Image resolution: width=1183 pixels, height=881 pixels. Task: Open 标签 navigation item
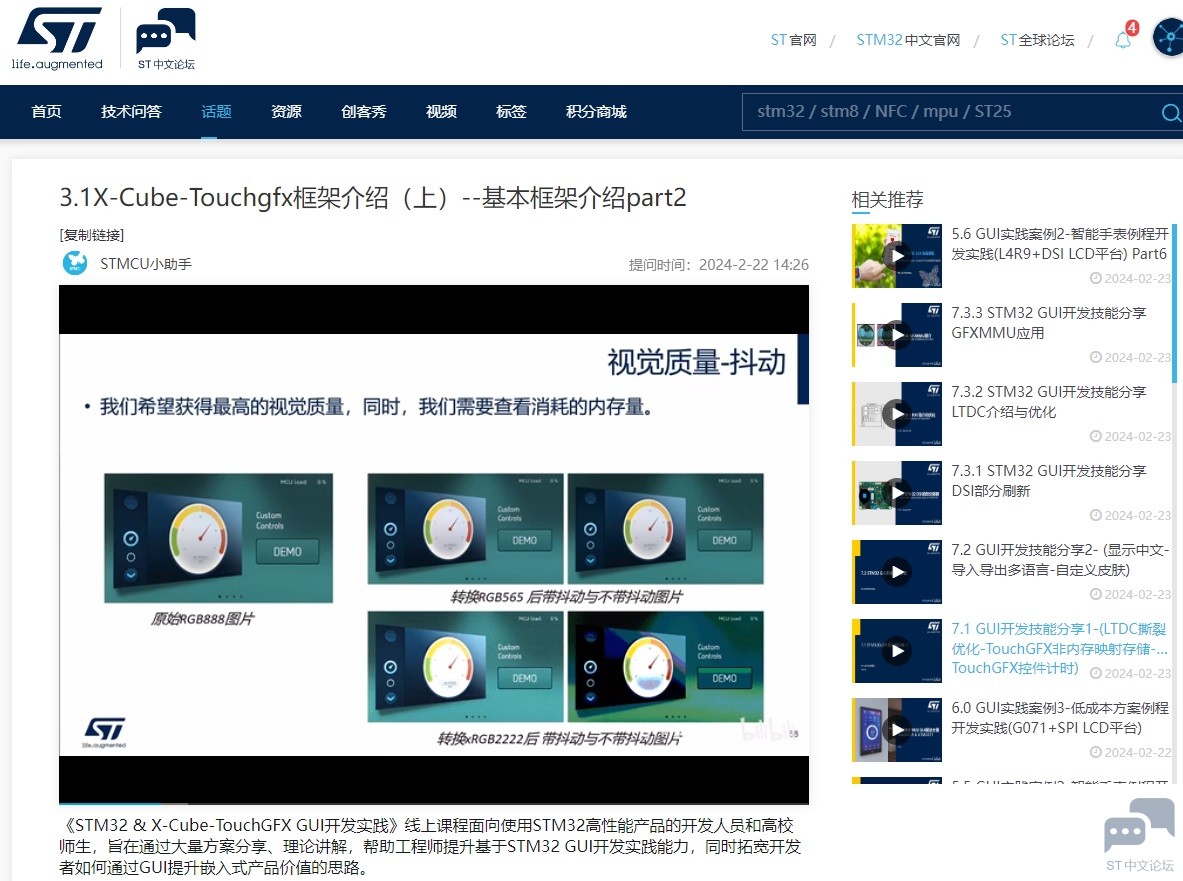pyautogui.click(x=511, y=112)
